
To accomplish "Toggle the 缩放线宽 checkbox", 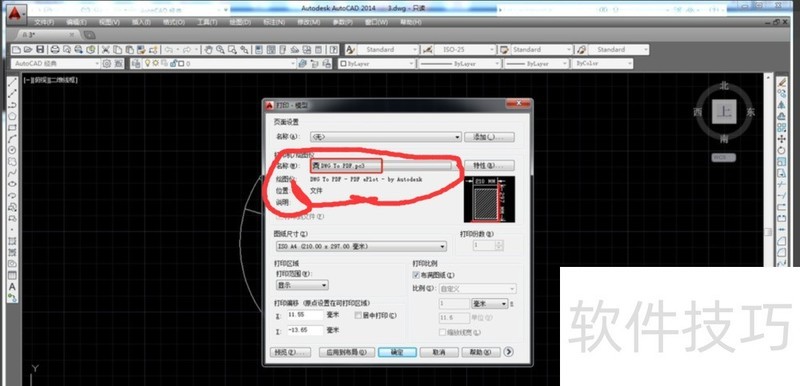I will (443, 332).
